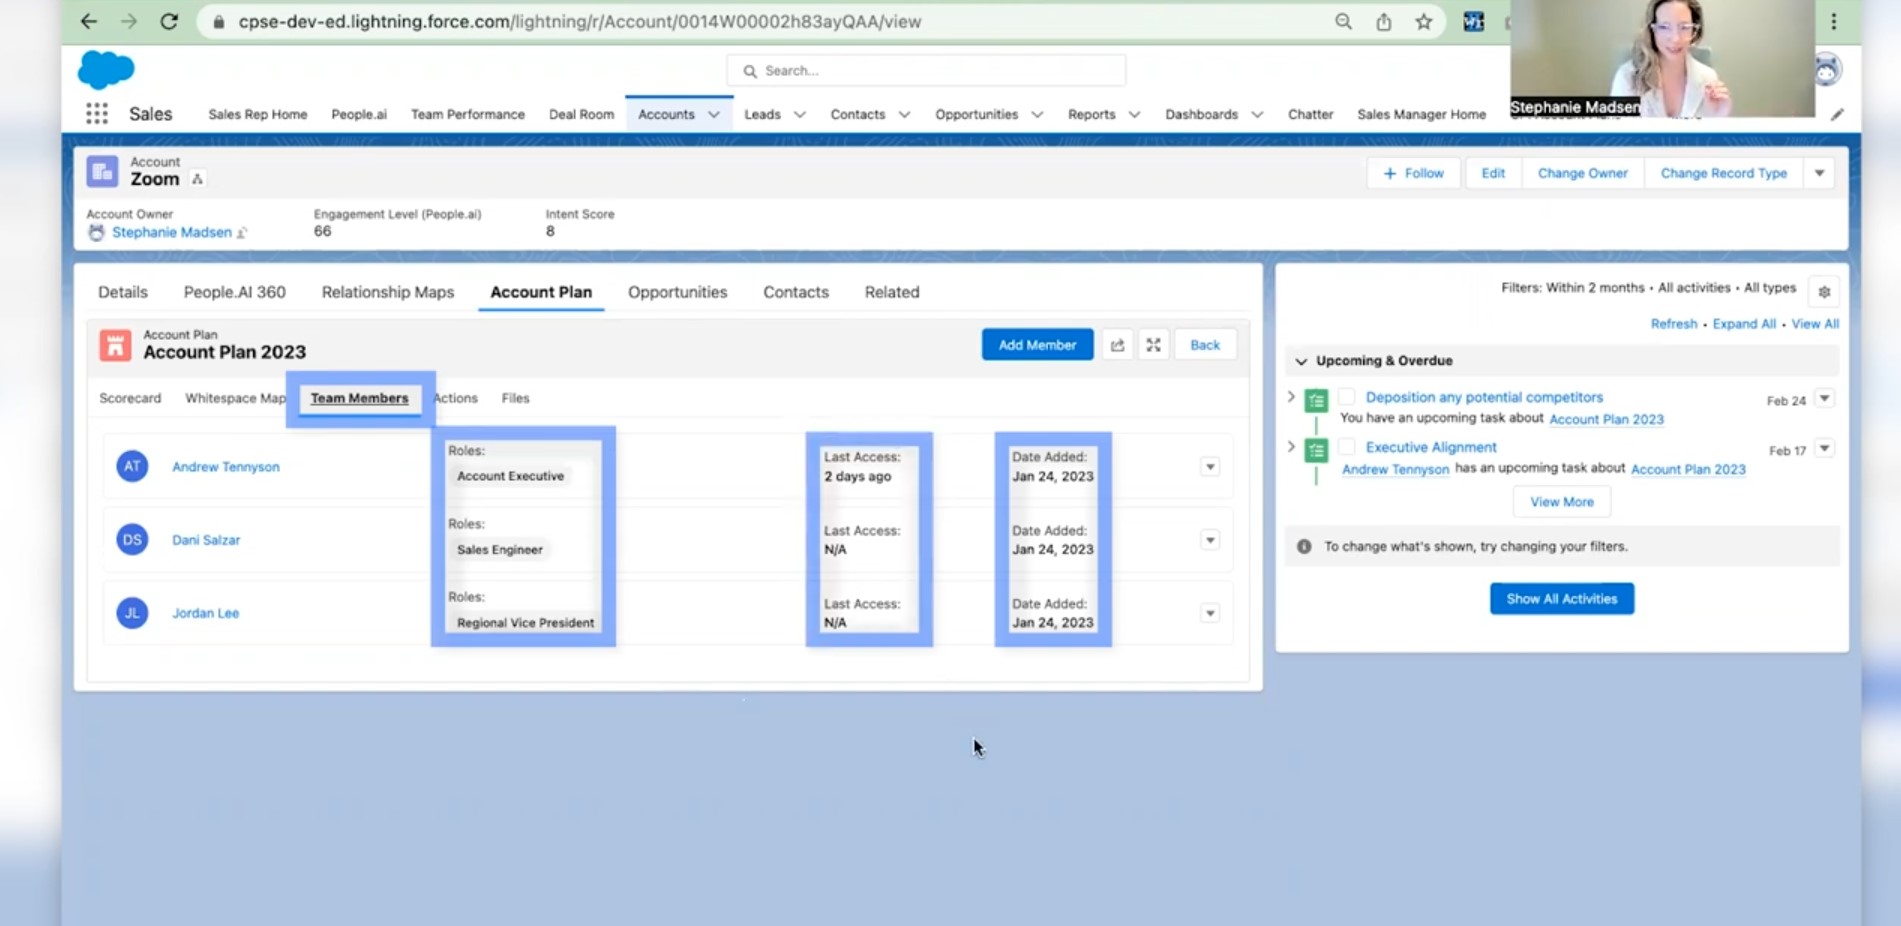The height and width of the screenshot is (926, 1901).
Task: Open the Reports dropdown chevron
Action: (1134, 114)
